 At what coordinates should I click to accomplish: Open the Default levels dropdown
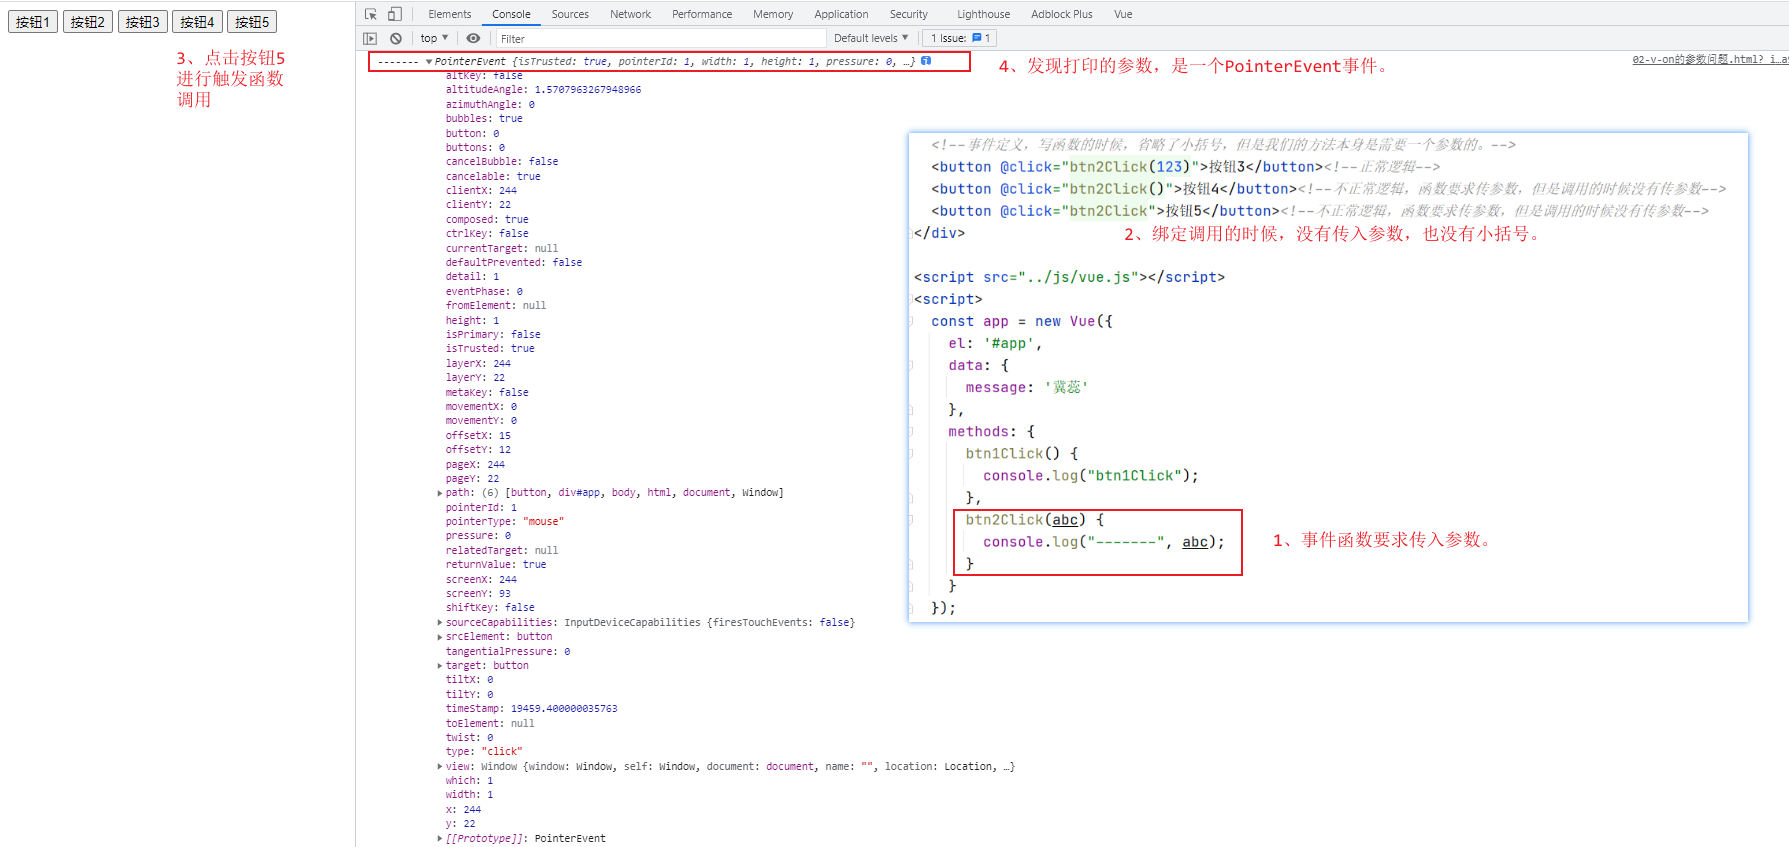click(x=871, y=38)
